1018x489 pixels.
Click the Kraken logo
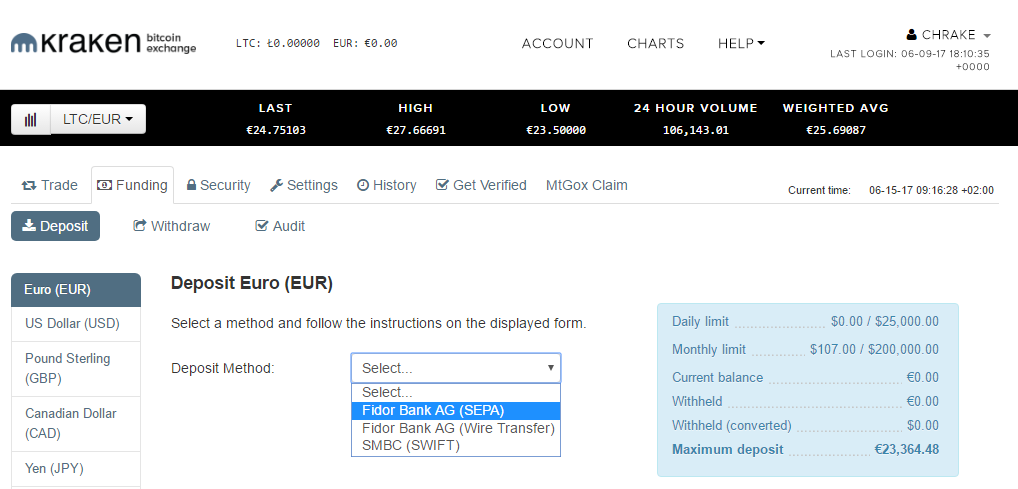pyautogui.click(x=103, y=43)
